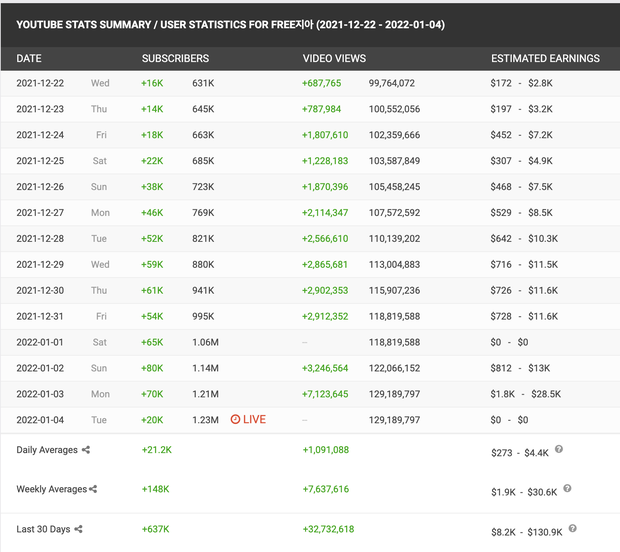Click subscriber gain +38K
Viewport: 620px width, 552px height.
(x=152, y=187)
